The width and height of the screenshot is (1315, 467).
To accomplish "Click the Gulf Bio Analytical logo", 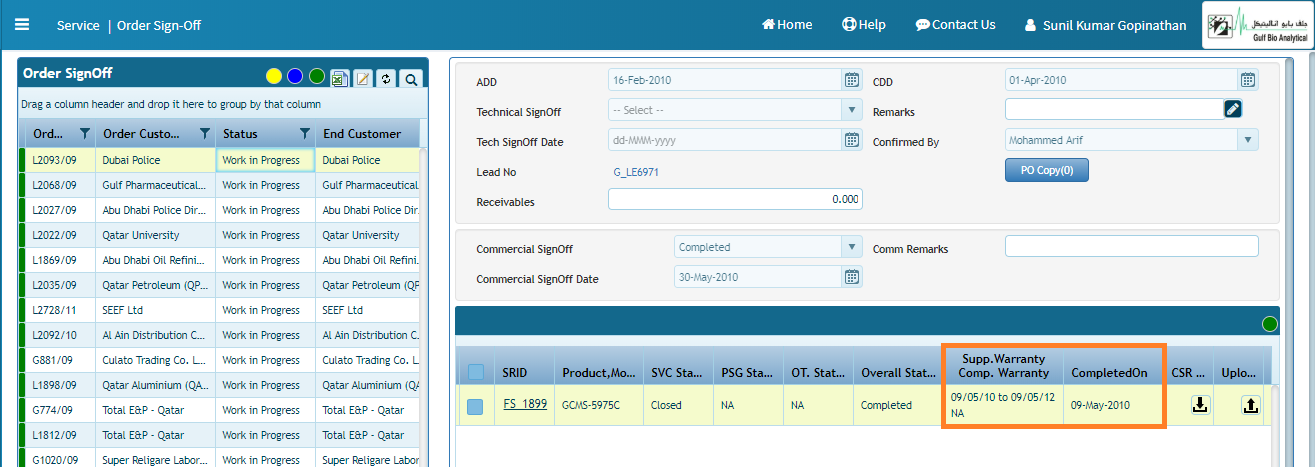I will pyautogui.click(x=1258, y=25).
